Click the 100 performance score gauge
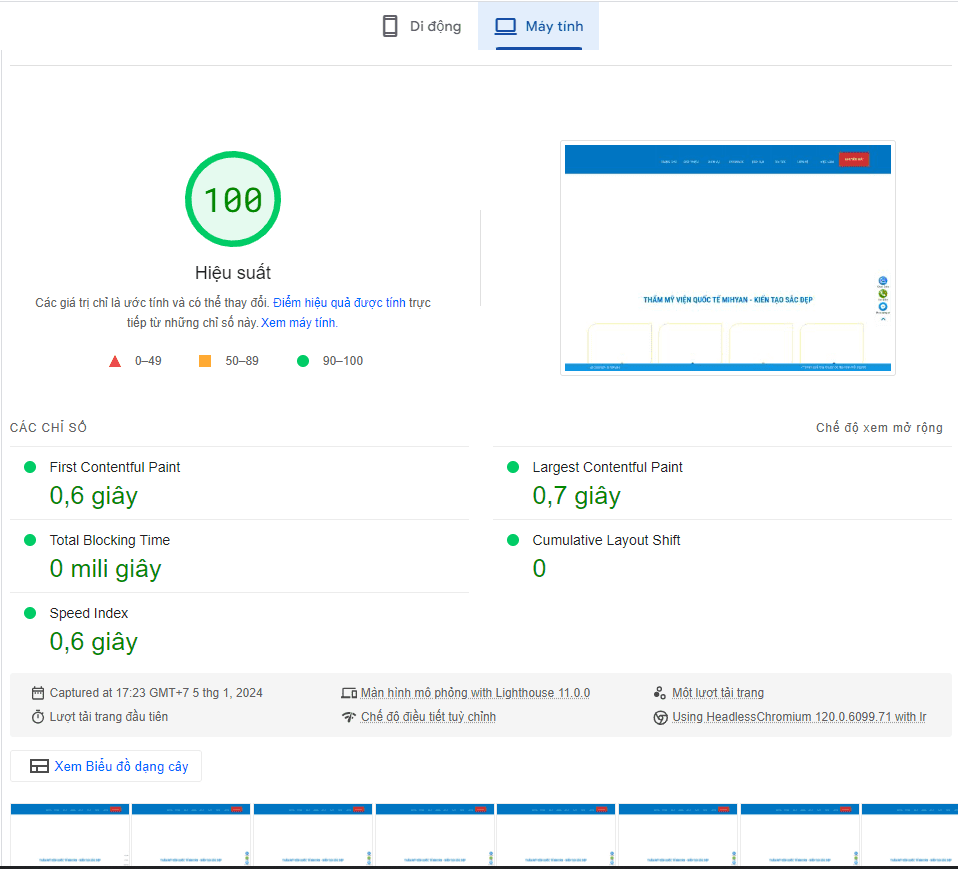 pyautogui.click(x=233, y=199)
